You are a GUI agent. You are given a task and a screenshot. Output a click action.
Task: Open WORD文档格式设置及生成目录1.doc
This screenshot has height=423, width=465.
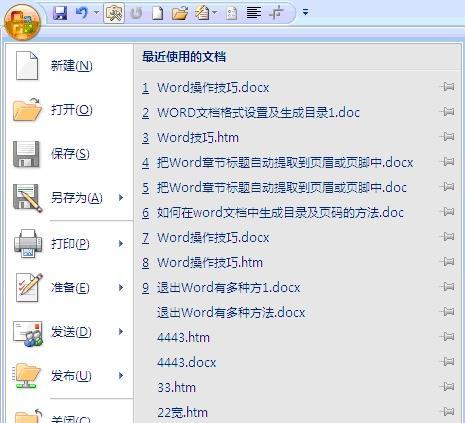tap(251, 113)
